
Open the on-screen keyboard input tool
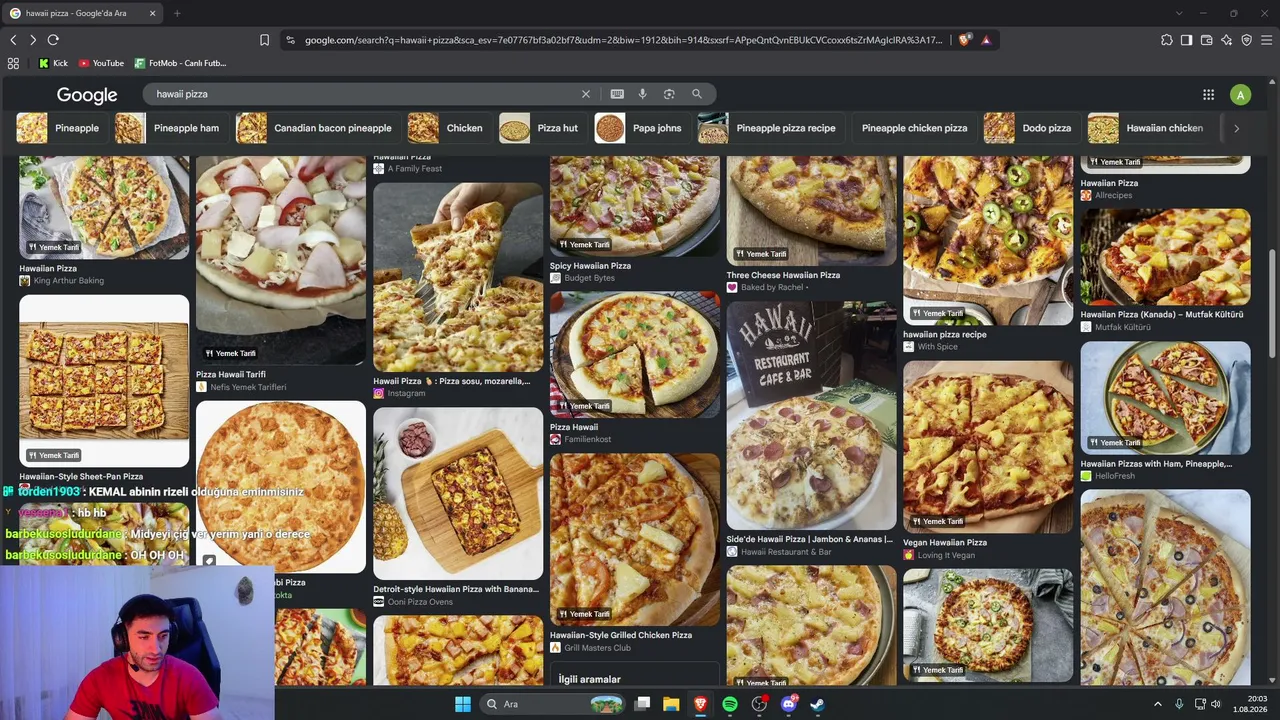[617, 94]
